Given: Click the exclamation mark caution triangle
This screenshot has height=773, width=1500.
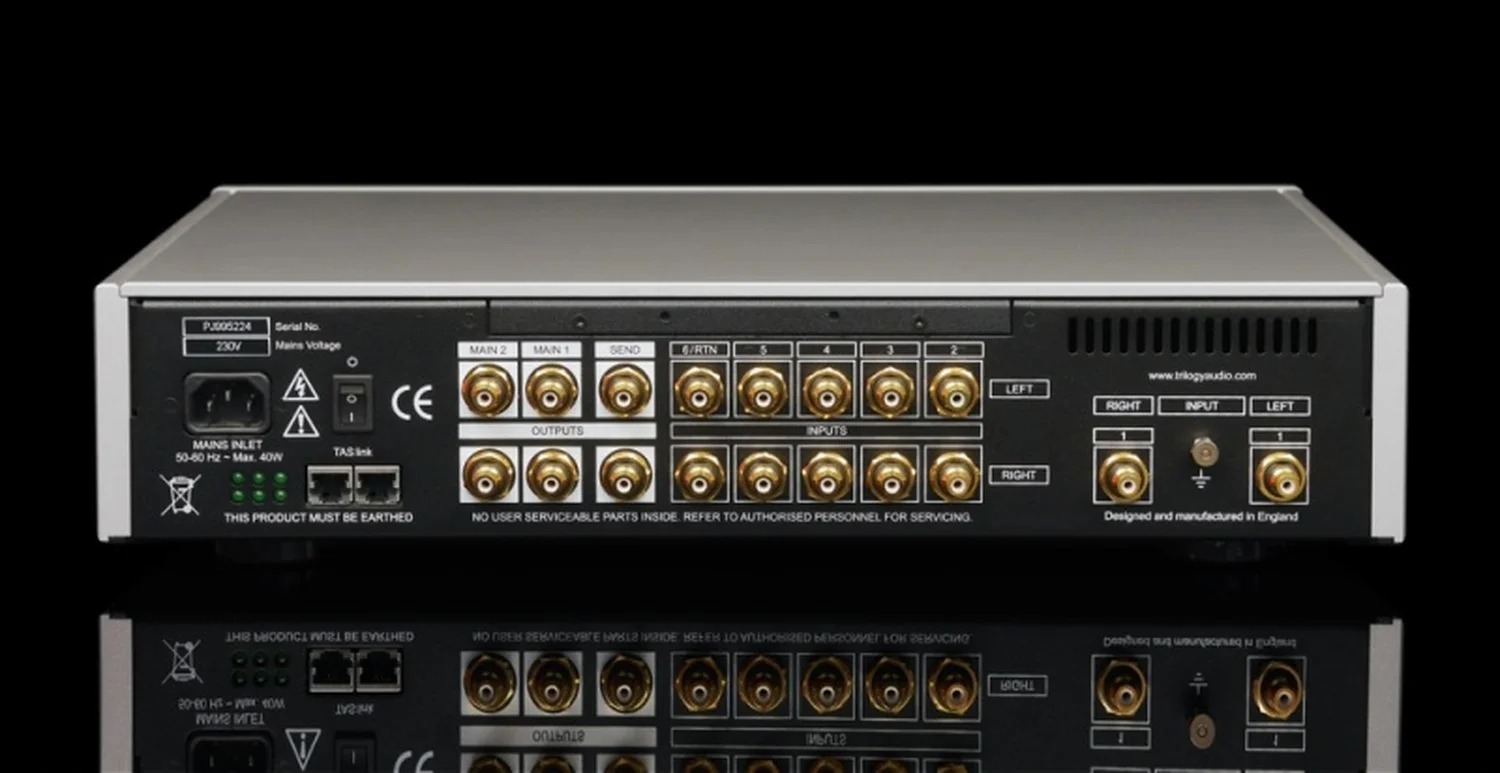Looking at the screenshot, I should click(x=301, y=422).
